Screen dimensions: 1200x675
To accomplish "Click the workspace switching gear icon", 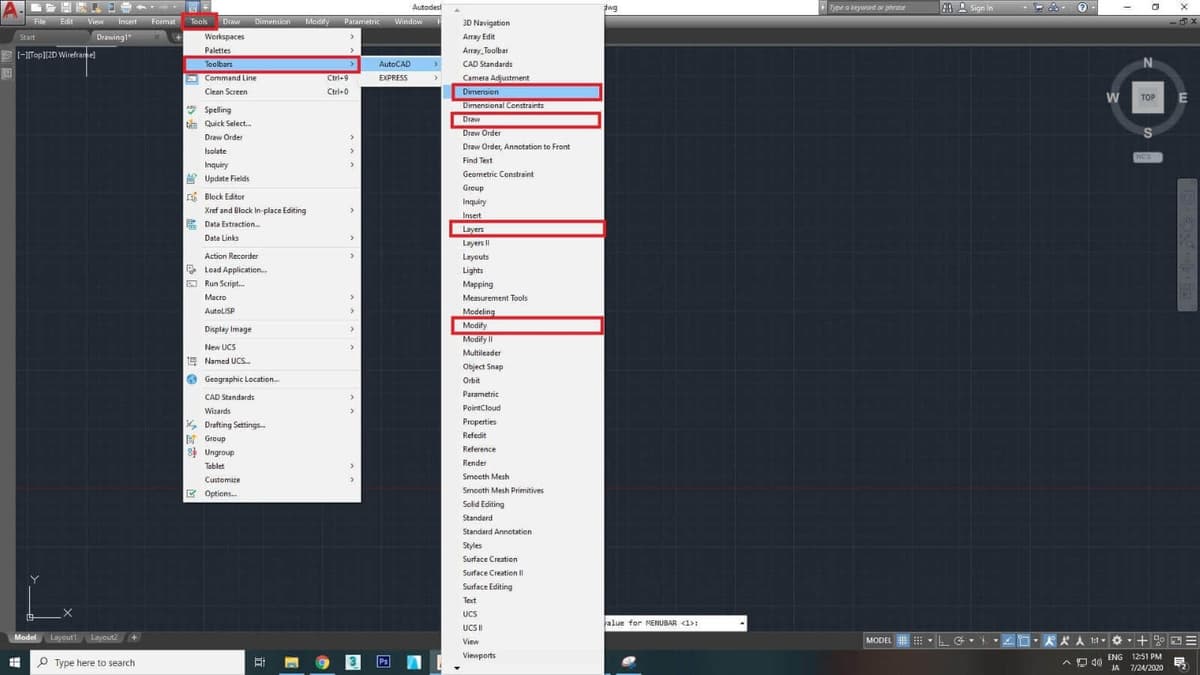I will [x=1117, y=640].
